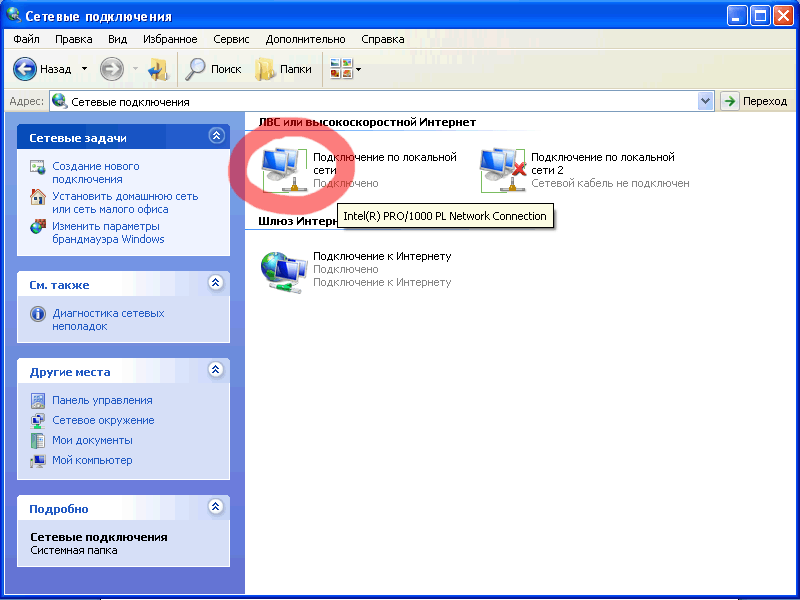Collapse the "Подробно" details panel
The width and height of the screenshot is (800, 600).
pyautogui.click(x=216, y=508)
